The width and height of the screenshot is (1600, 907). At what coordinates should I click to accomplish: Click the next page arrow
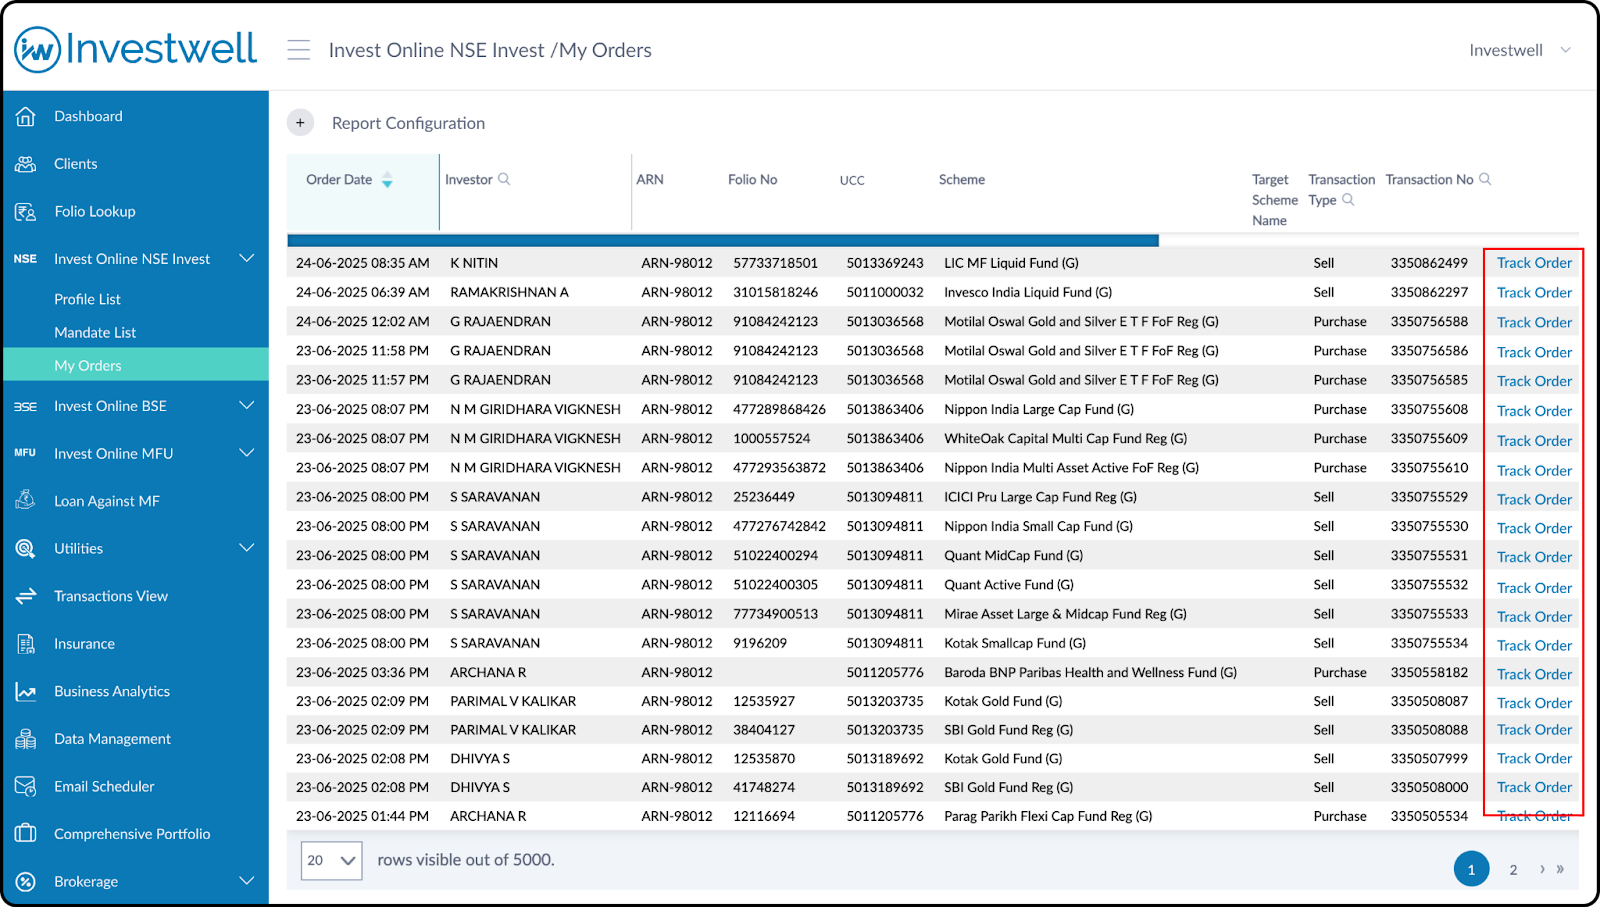tap(1542, 869)
